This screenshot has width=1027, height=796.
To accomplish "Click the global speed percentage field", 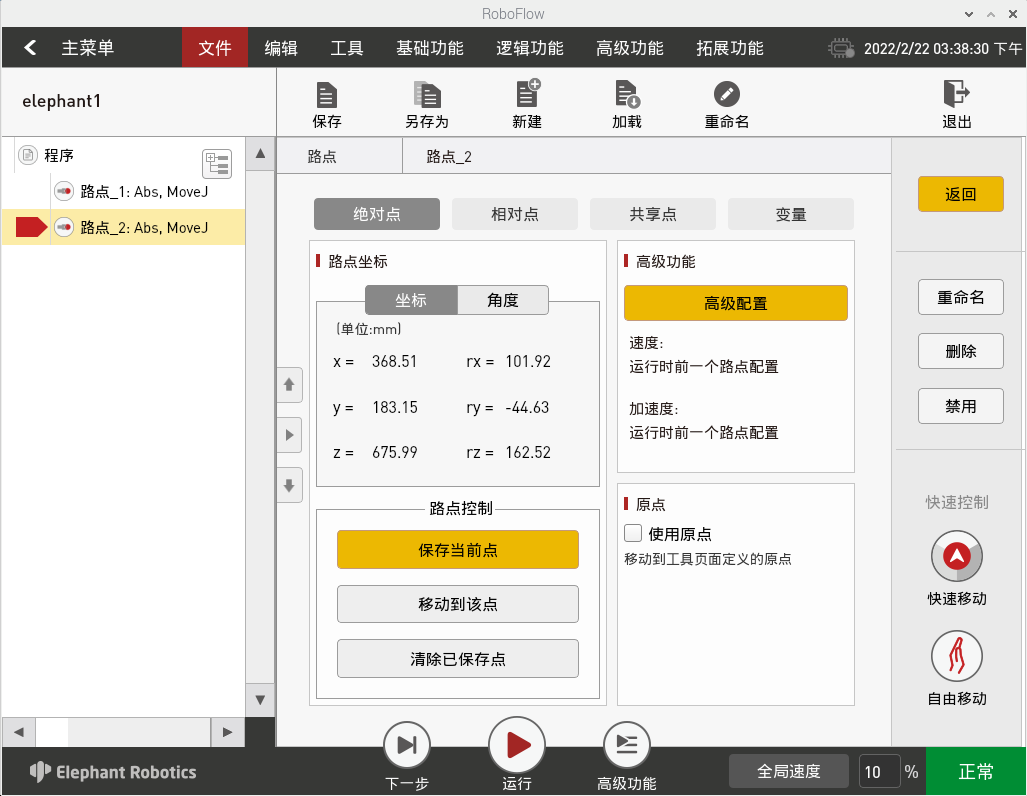I will pyautogui.click(x=878, y=772).
